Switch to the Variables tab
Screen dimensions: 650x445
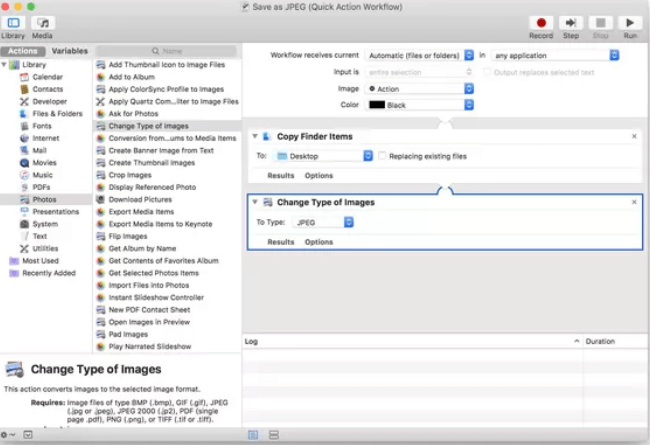tap(69, 51)
